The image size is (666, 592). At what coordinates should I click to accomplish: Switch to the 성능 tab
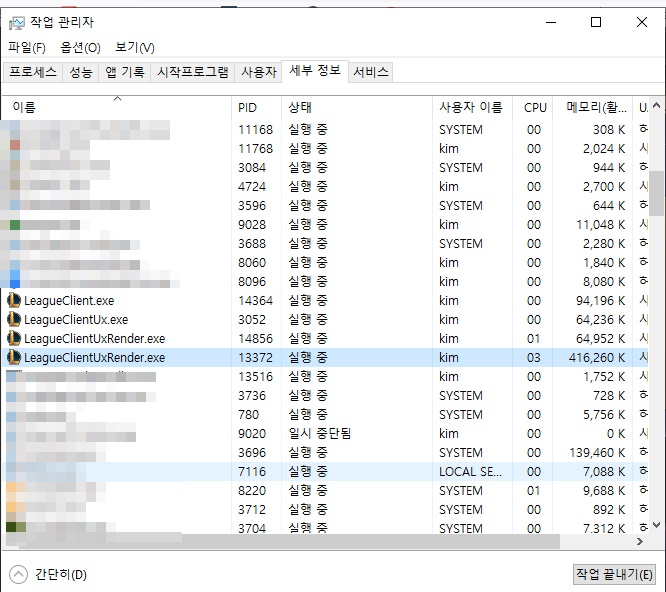coord(81,72)
